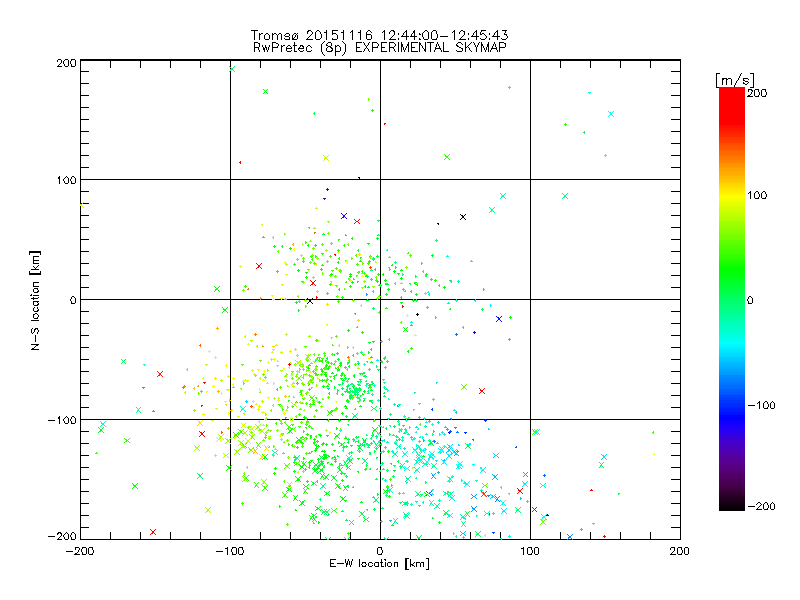The width and height of the screenshot is (800, 600).
Task: Click the blue X marker near 80 km east, -15 km north
Action: click(x=499, y=319)
